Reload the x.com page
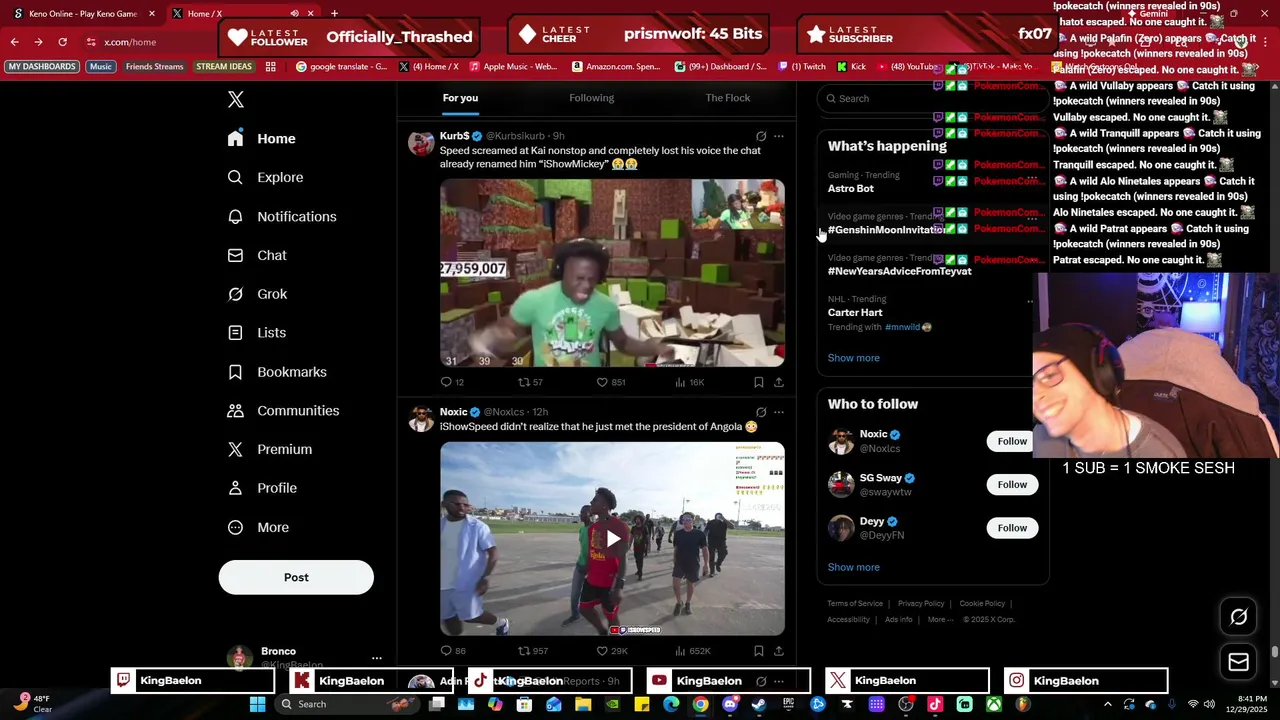The image size is (1280, 720). click(62, 42)
